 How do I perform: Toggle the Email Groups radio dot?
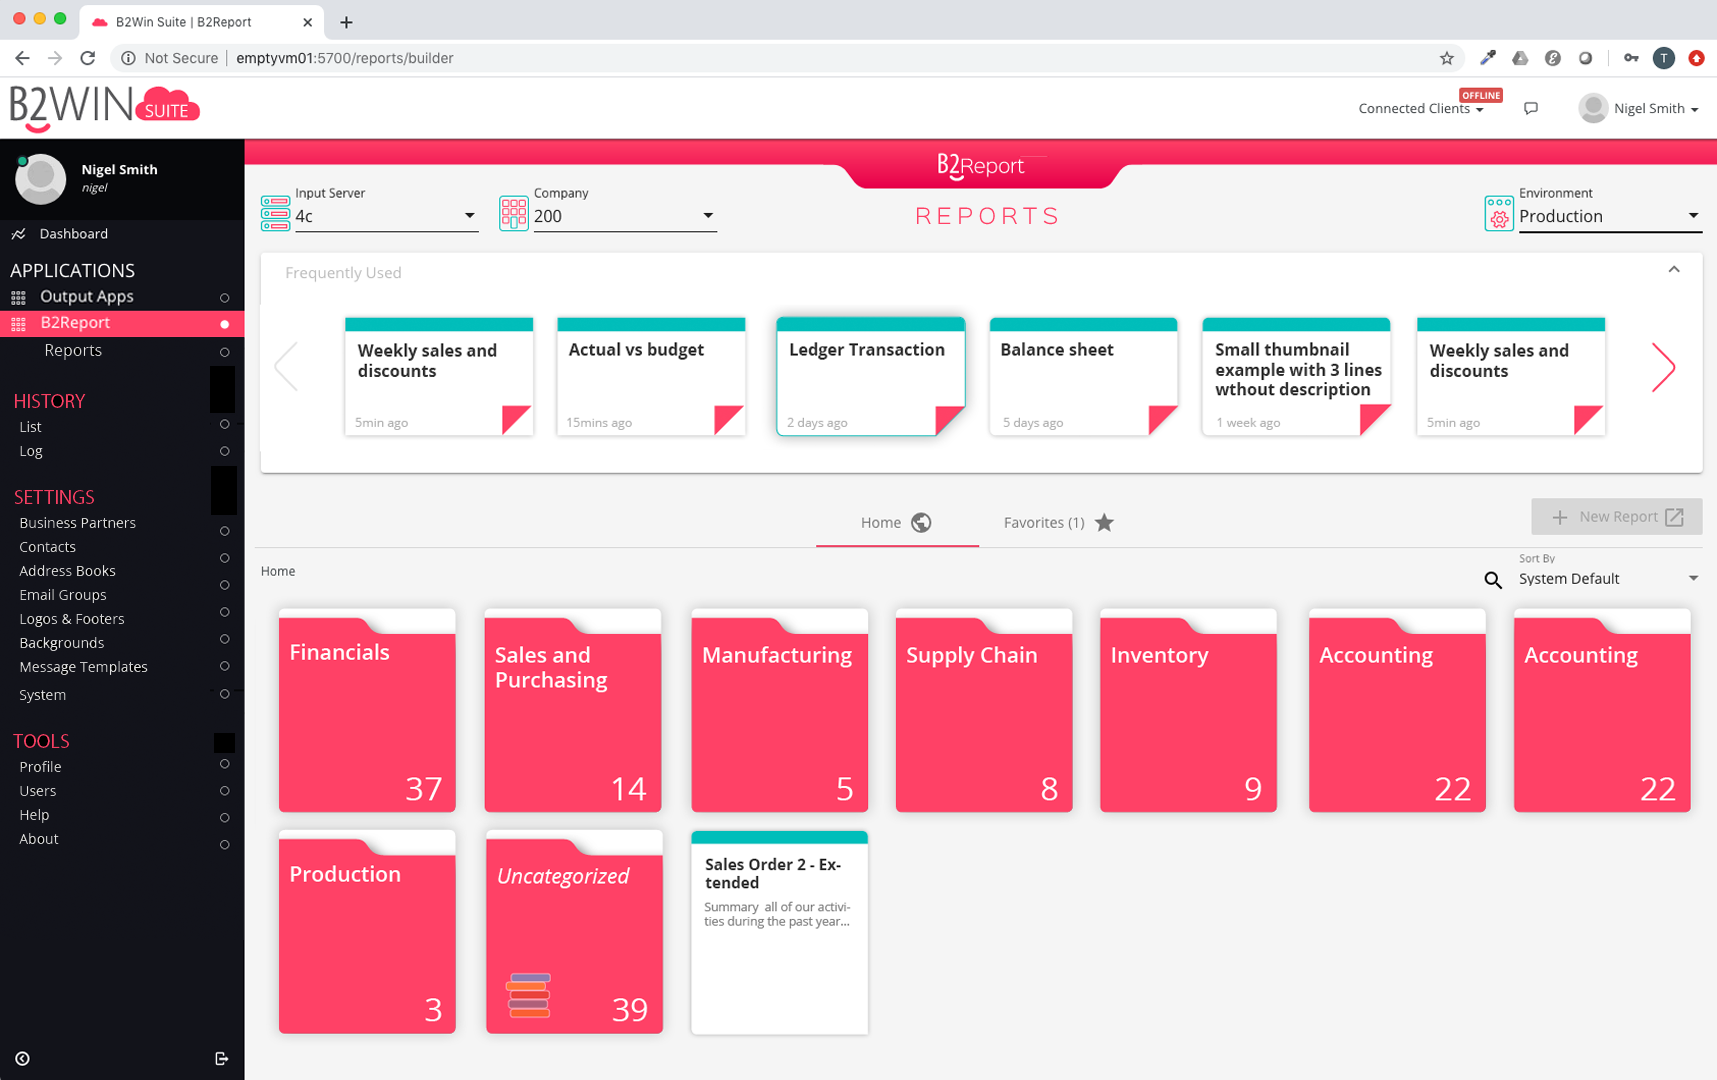[224, 612]
